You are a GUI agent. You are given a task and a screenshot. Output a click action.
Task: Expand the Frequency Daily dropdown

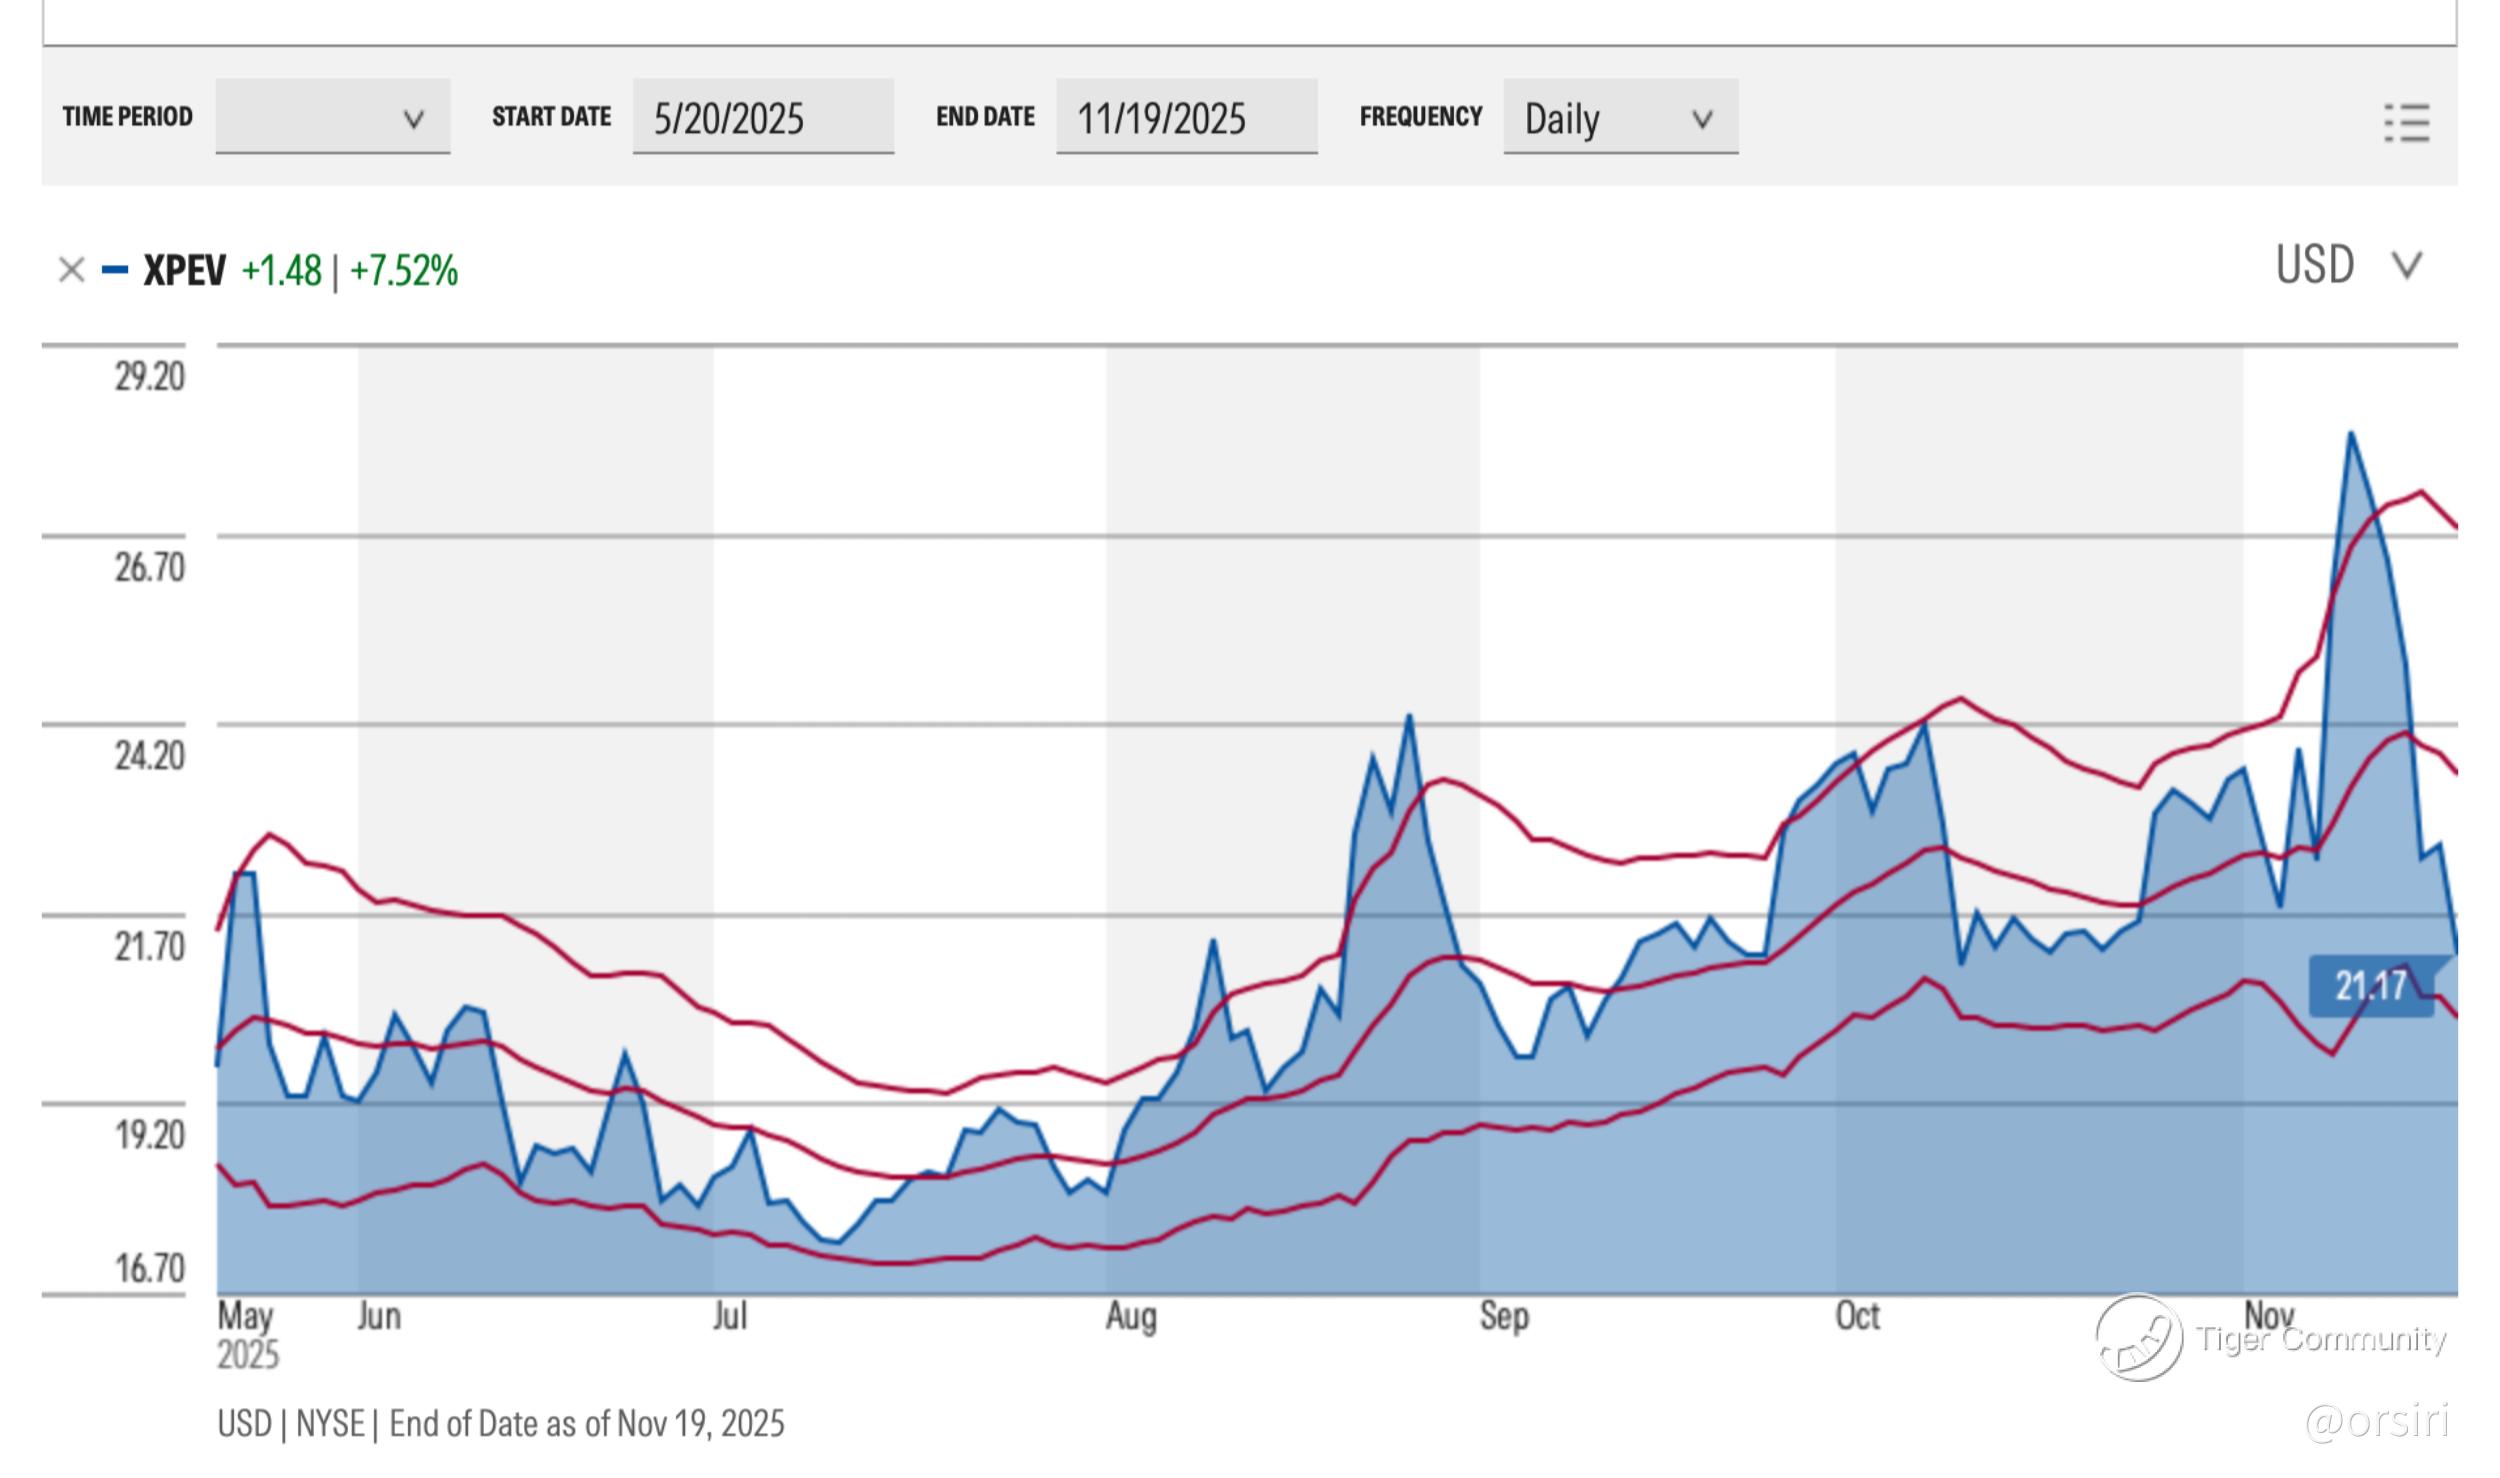1619,117
